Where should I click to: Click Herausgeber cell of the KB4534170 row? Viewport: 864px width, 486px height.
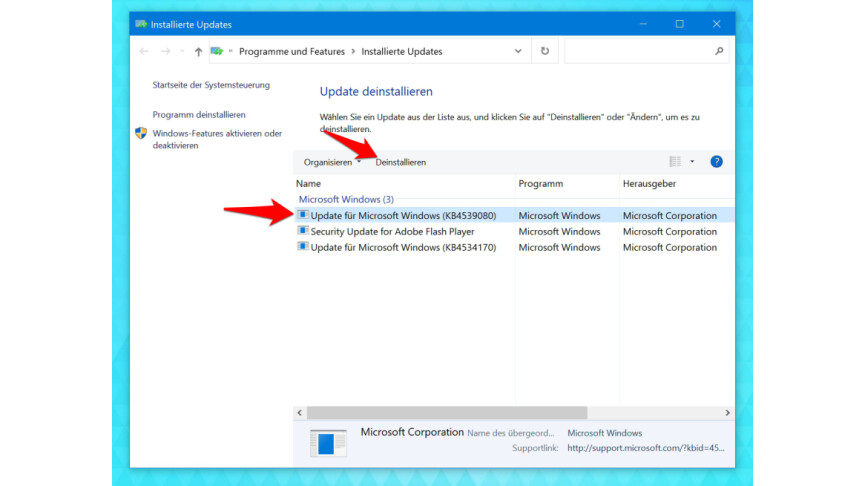point(670,247)
